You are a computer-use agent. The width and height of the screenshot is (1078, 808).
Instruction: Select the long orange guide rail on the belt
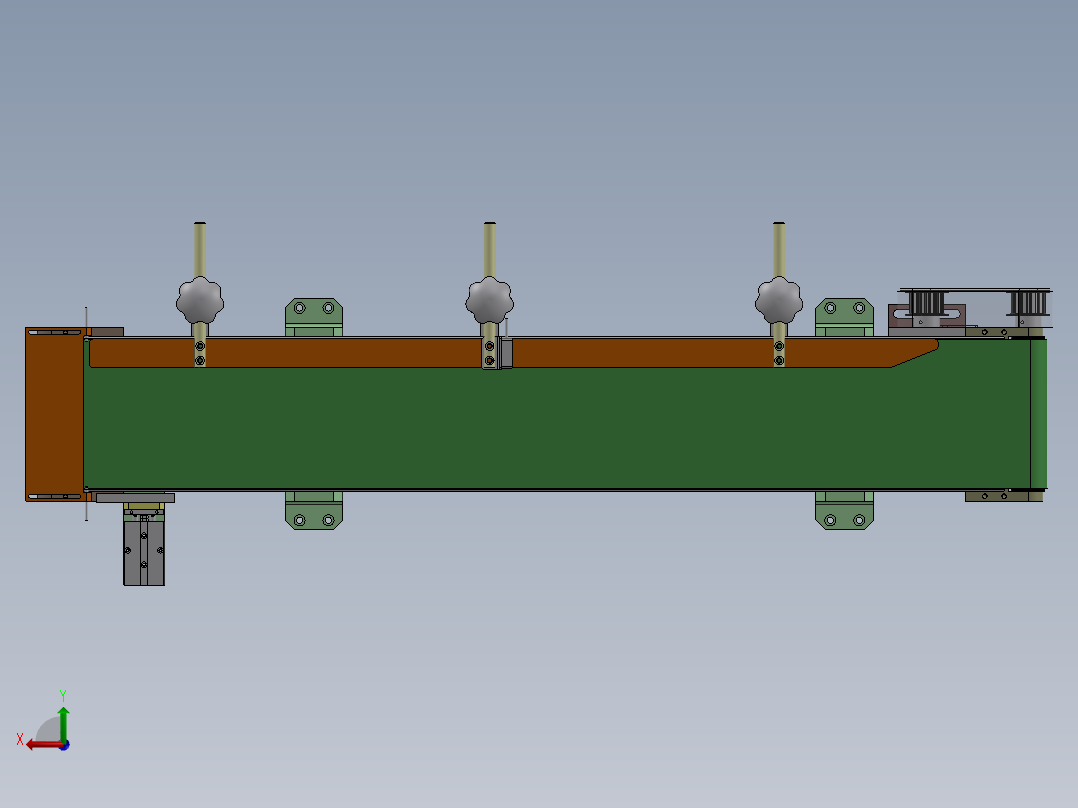tap(512, 353)
